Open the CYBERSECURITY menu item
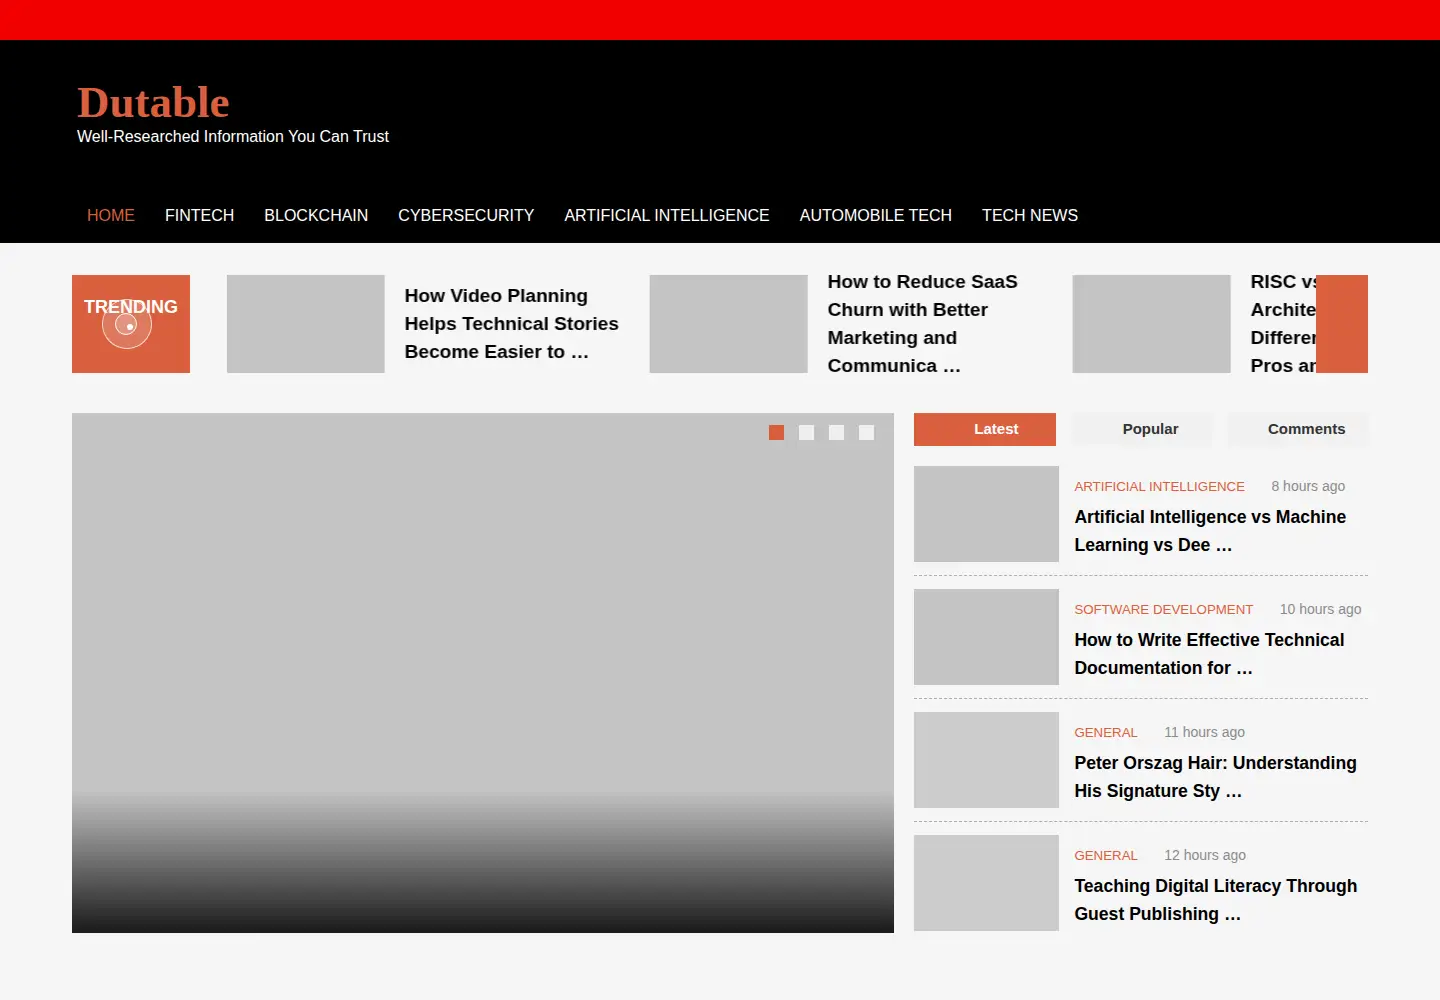1440x1000 pixels. [466, 215]
